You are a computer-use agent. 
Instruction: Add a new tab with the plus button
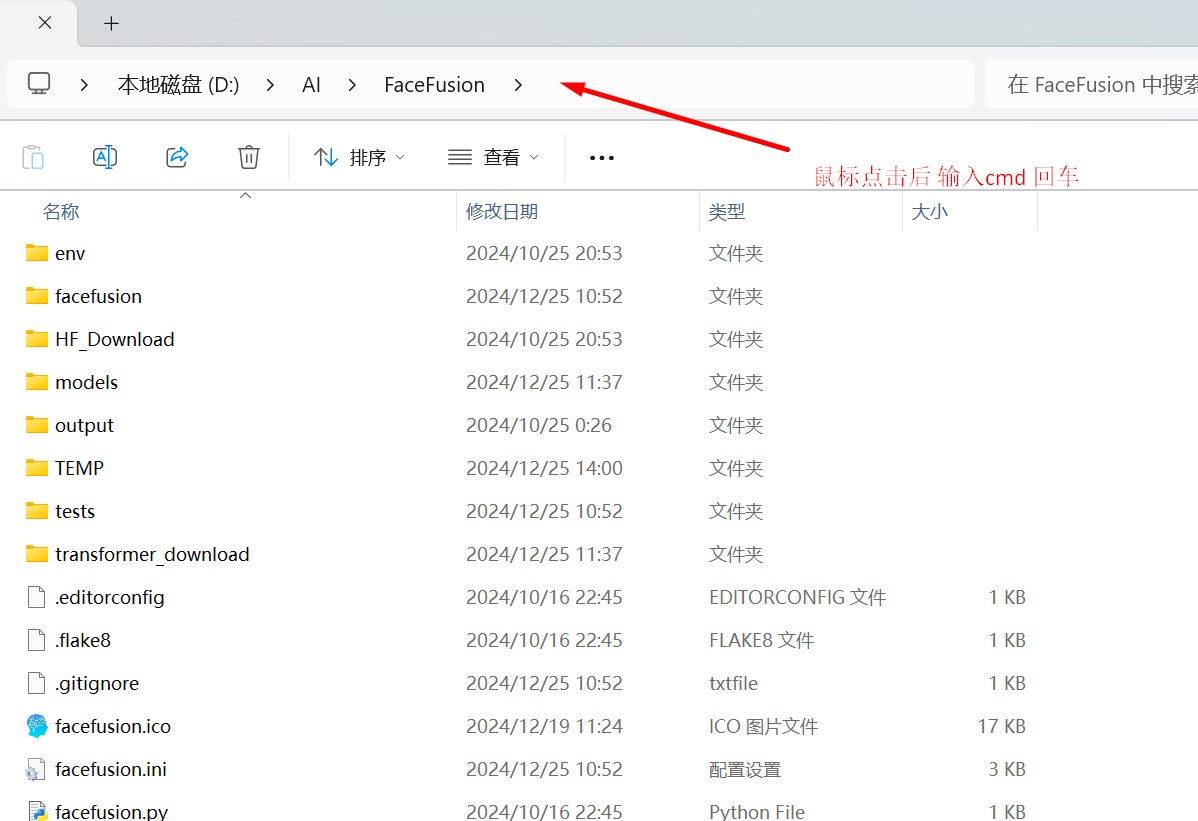pos(112,24)
